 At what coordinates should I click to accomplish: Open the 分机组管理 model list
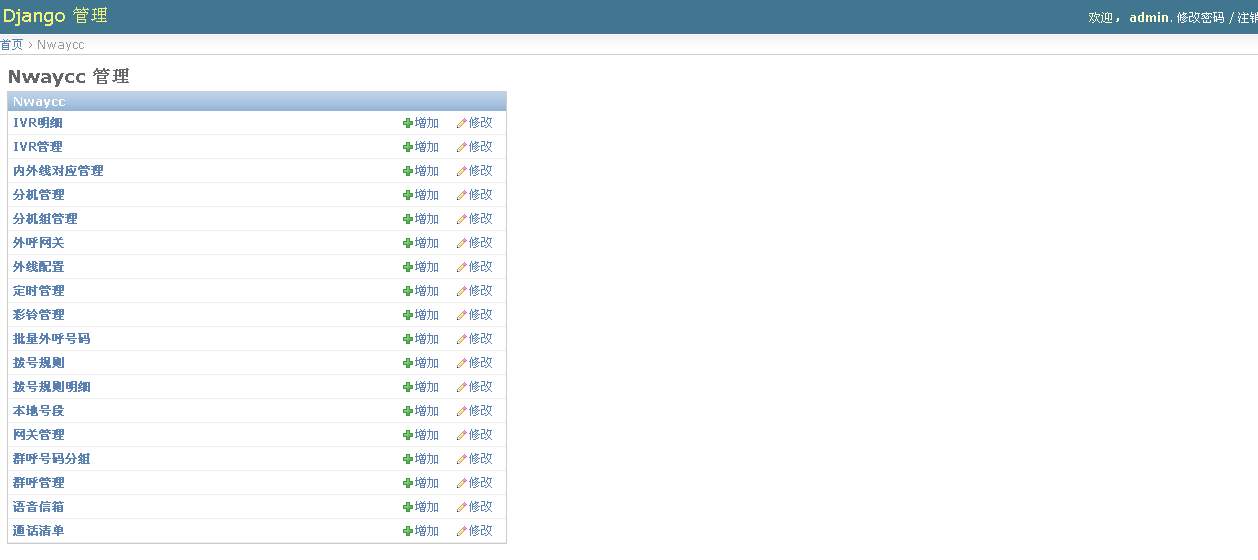[x=45, y=219]
